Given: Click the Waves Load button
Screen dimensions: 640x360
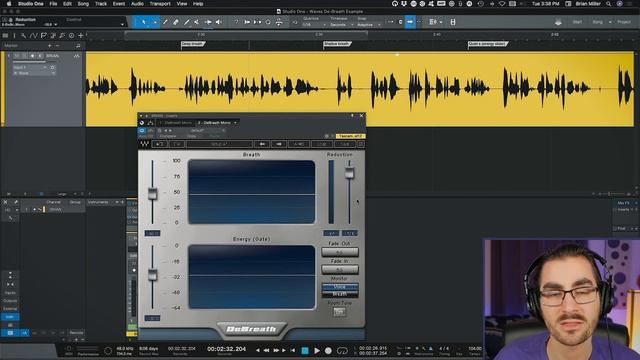Looking at the screenshot, I should pyautogui.click(x=322, y=144).
